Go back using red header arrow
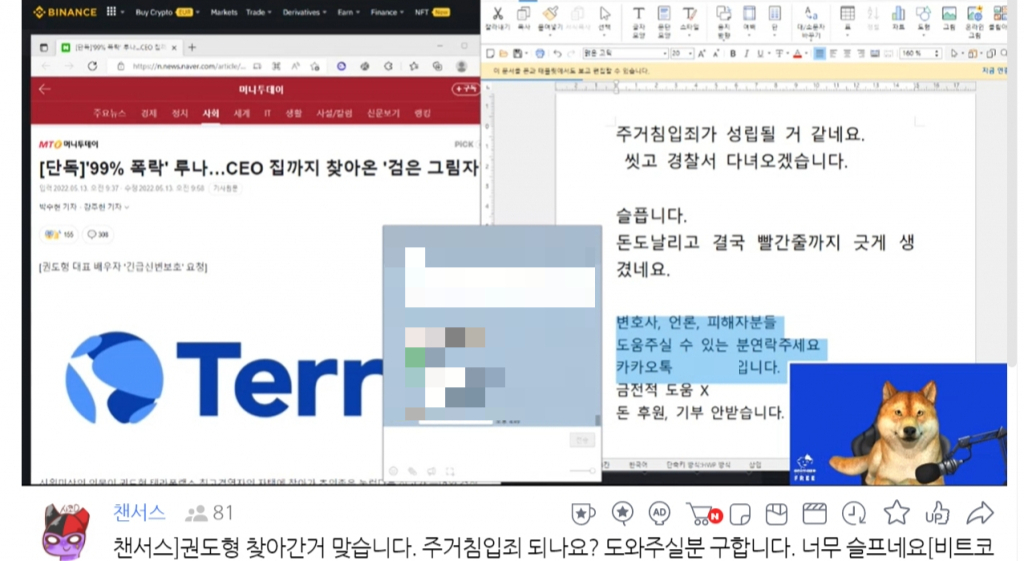The width and height of the screenshot is (1024, 561). pos(44,89)
